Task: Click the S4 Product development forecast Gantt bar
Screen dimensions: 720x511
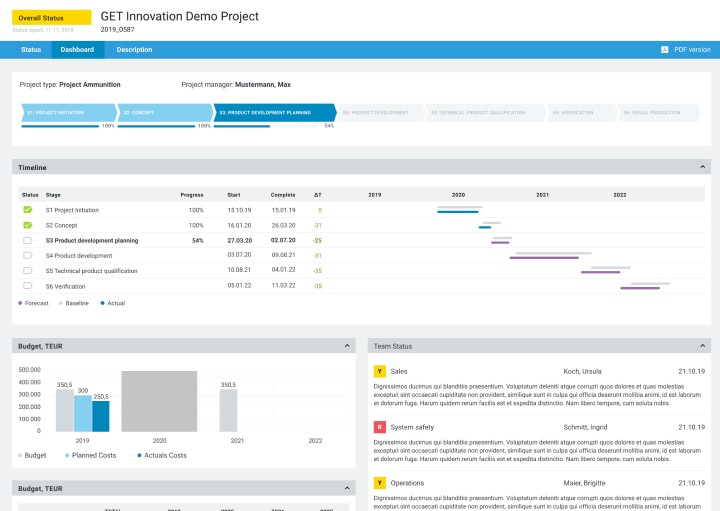Action: coord(544,258)
